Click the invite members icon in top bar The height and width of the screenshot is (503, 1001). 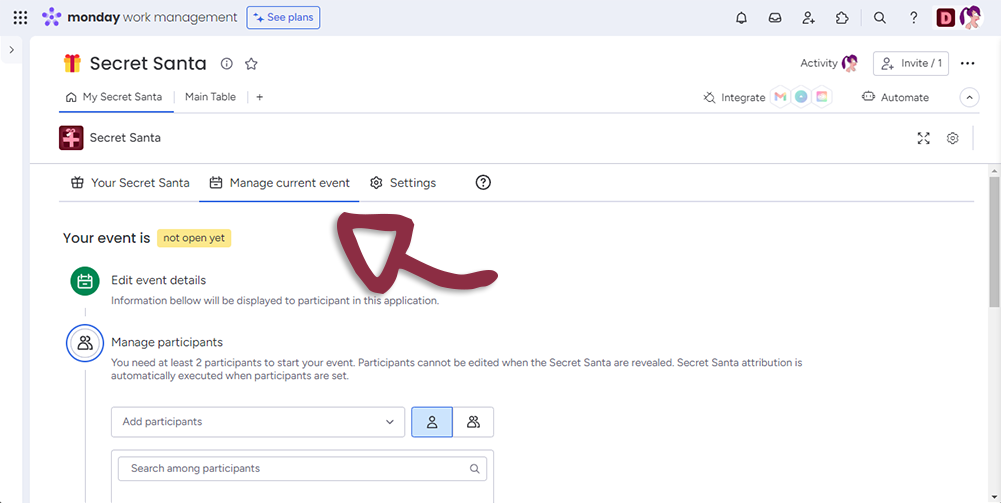[x=808, y=18]
